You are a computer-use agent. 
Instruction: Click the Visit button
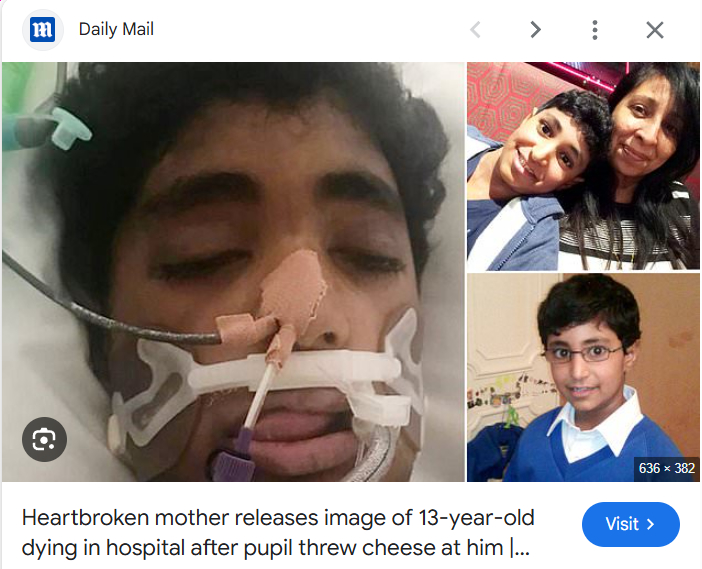(631, 524)
